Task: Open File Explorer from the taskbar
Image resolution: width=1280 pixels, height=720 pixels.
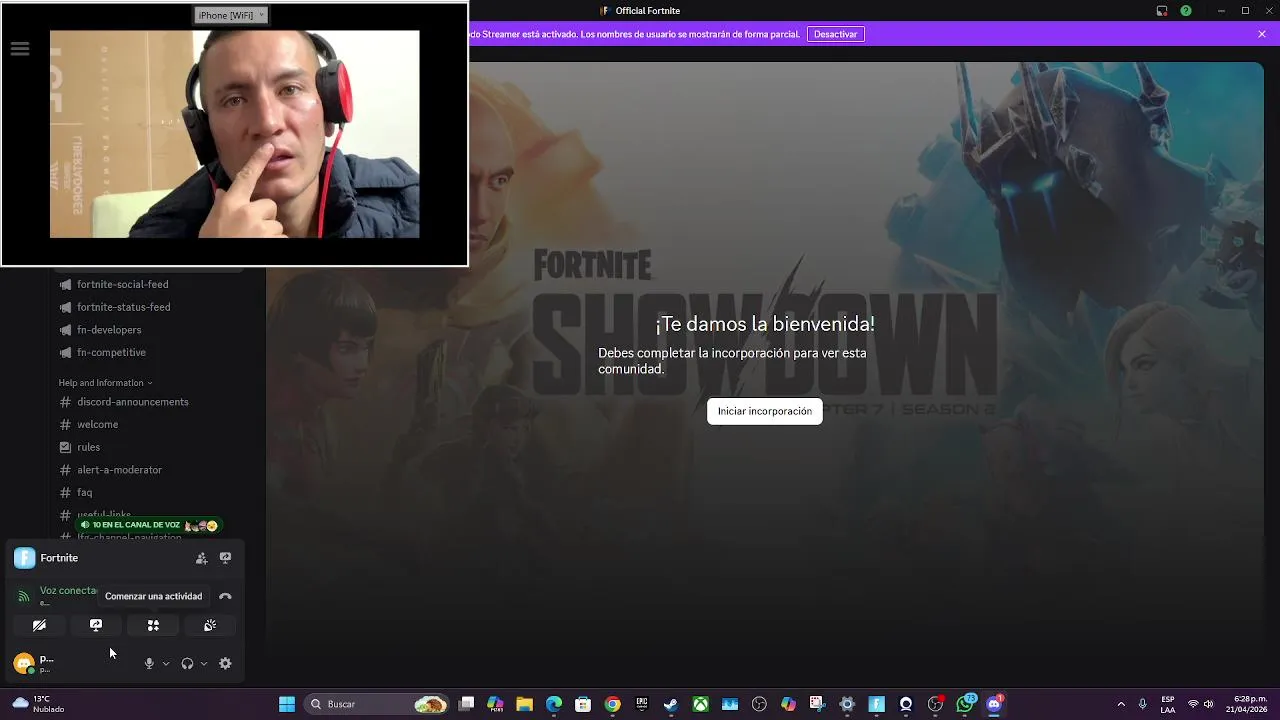Action: pos(525,704)
